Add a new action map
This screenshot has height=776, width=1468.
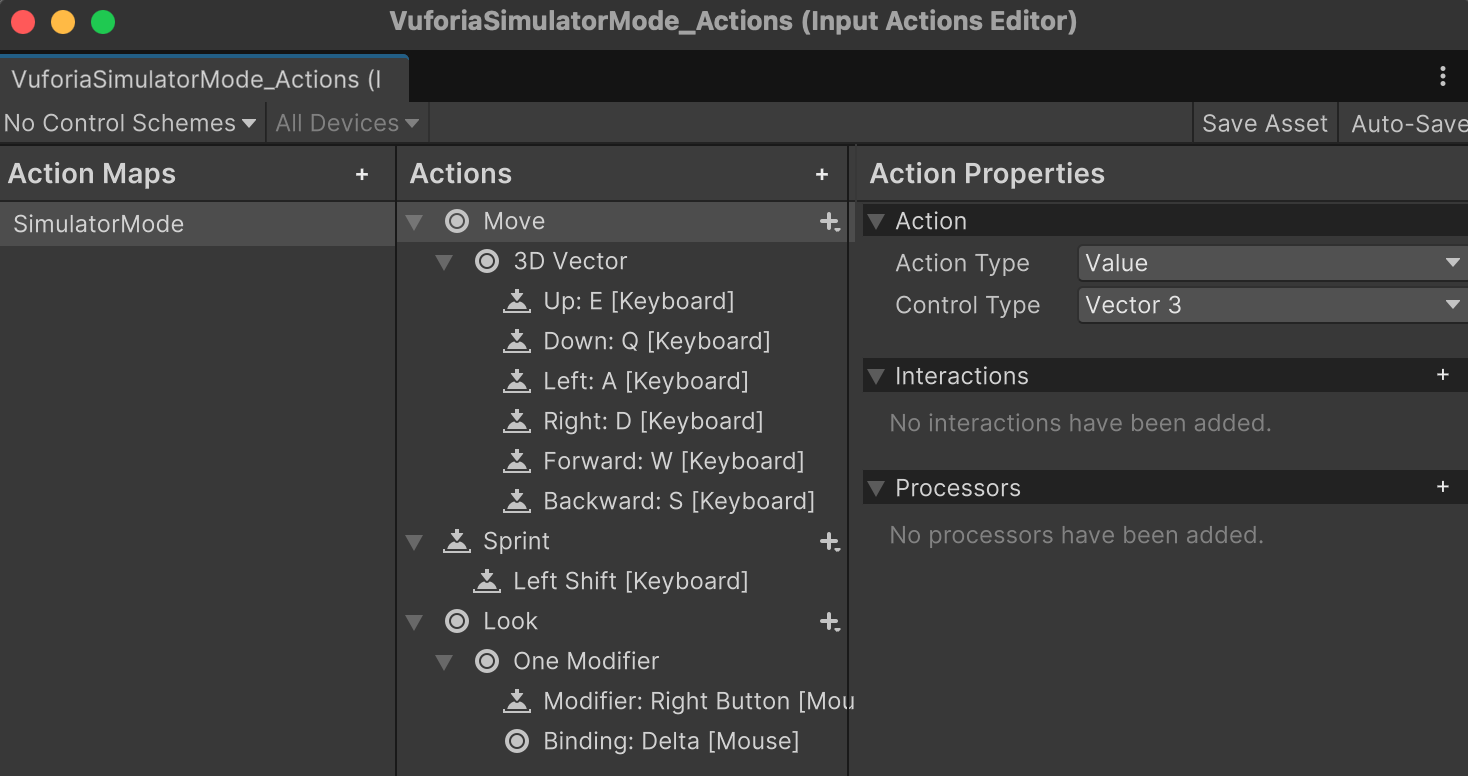coord(362,175)
